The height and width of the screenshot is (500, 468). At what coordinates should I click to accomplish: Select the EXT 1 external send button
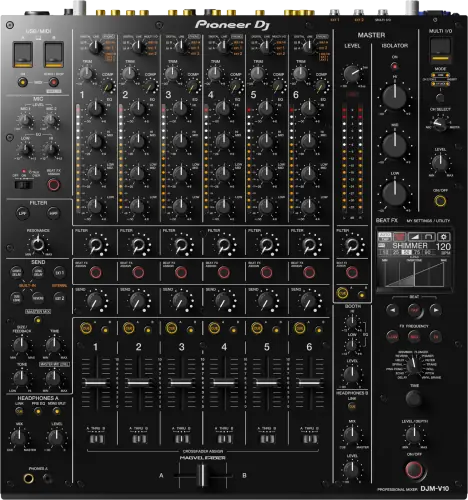(x=59, y=272)
